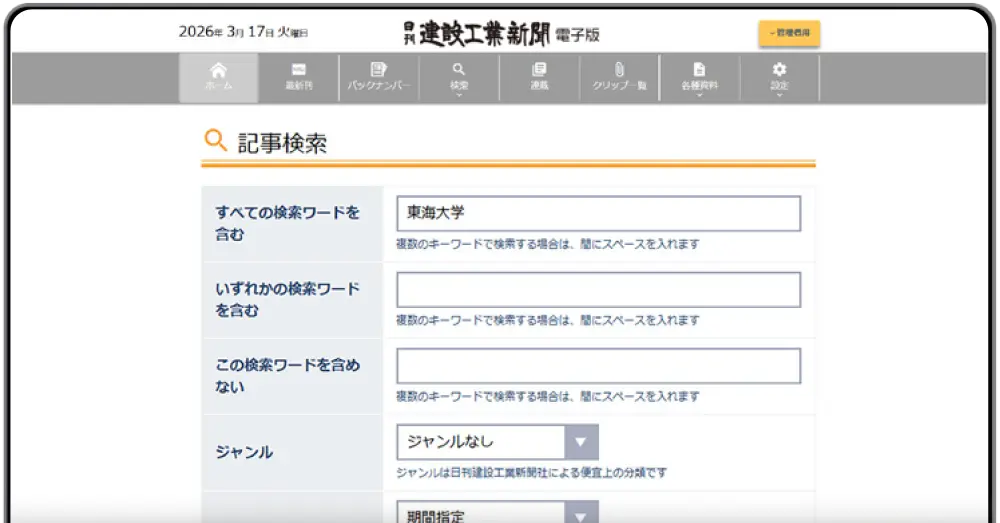
Task: Focus the いずれかの検索ワードを含む input field
Action: (598, 290)
